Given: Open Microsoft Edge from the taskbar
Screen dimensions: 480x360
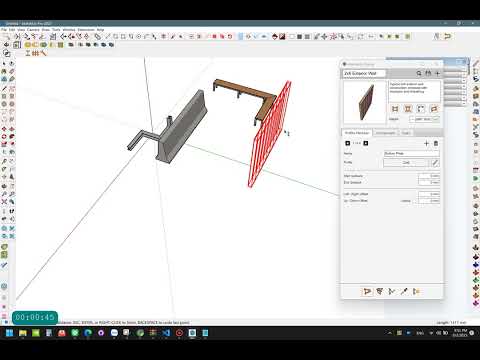Looking at the screenshot, I should coord(88,333).
